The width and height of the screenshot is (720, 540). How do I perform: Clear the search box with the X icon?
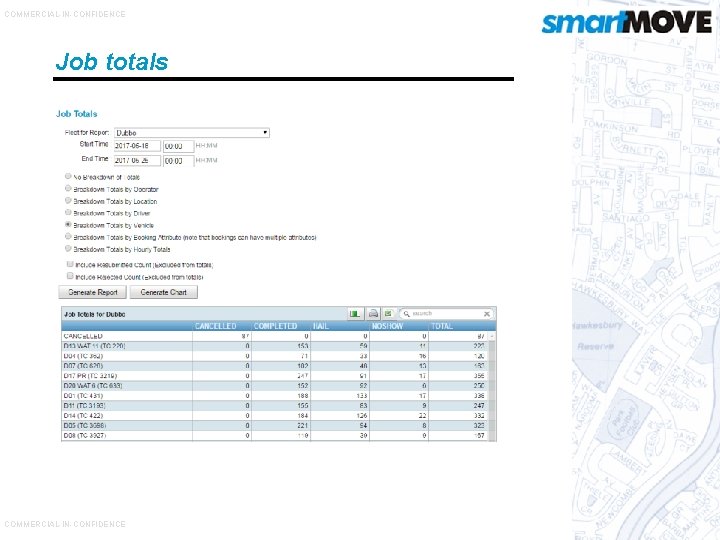coord(487,314)
